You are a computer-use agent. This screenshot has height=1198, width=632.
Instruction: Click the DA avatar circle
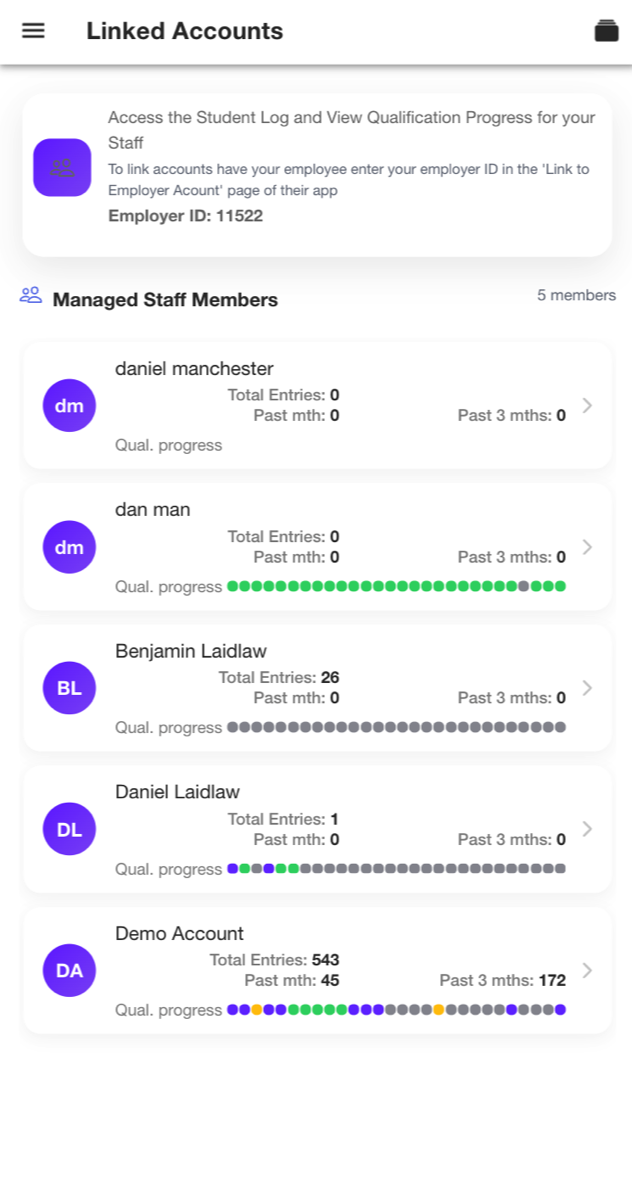click(70, 970)
